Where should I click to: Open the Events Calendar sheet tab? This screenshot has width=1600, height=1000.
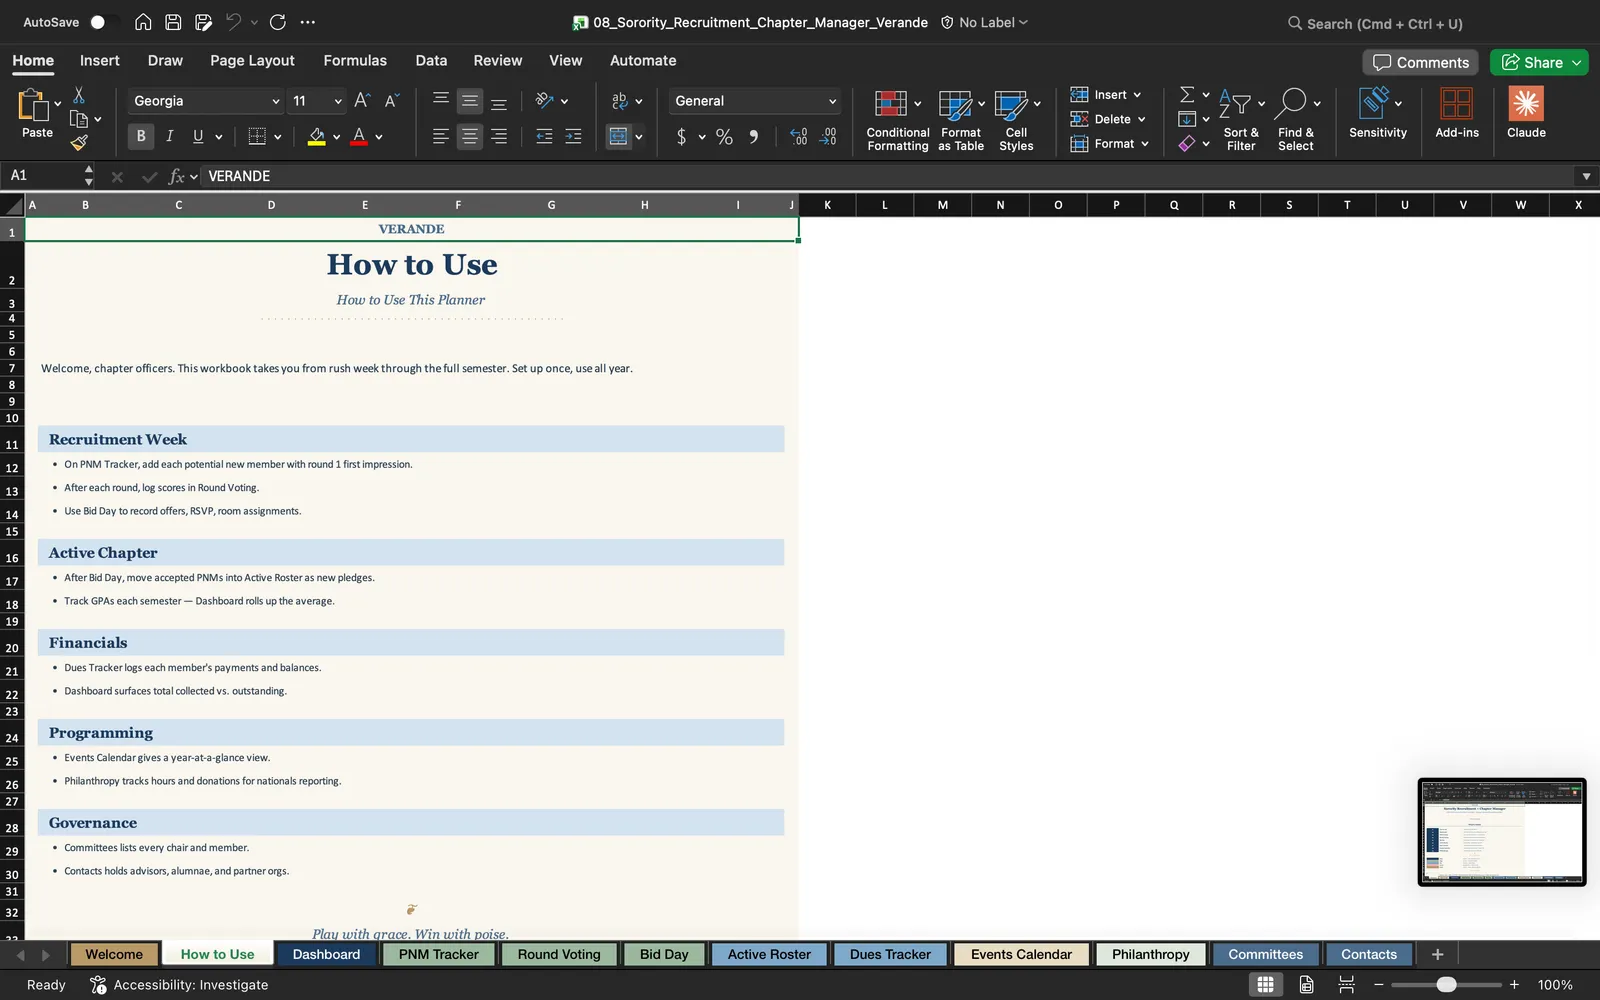pyautogui.click(x=1021, y=954)
